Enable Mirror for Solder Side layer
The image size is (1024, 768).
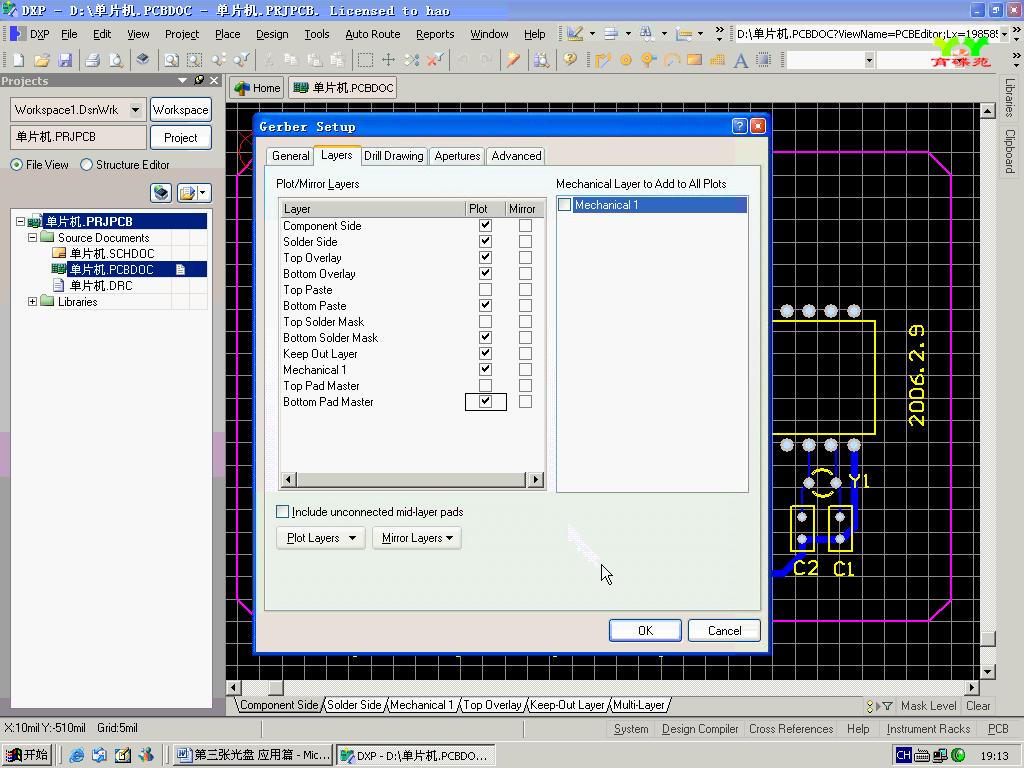pos(525,242)
